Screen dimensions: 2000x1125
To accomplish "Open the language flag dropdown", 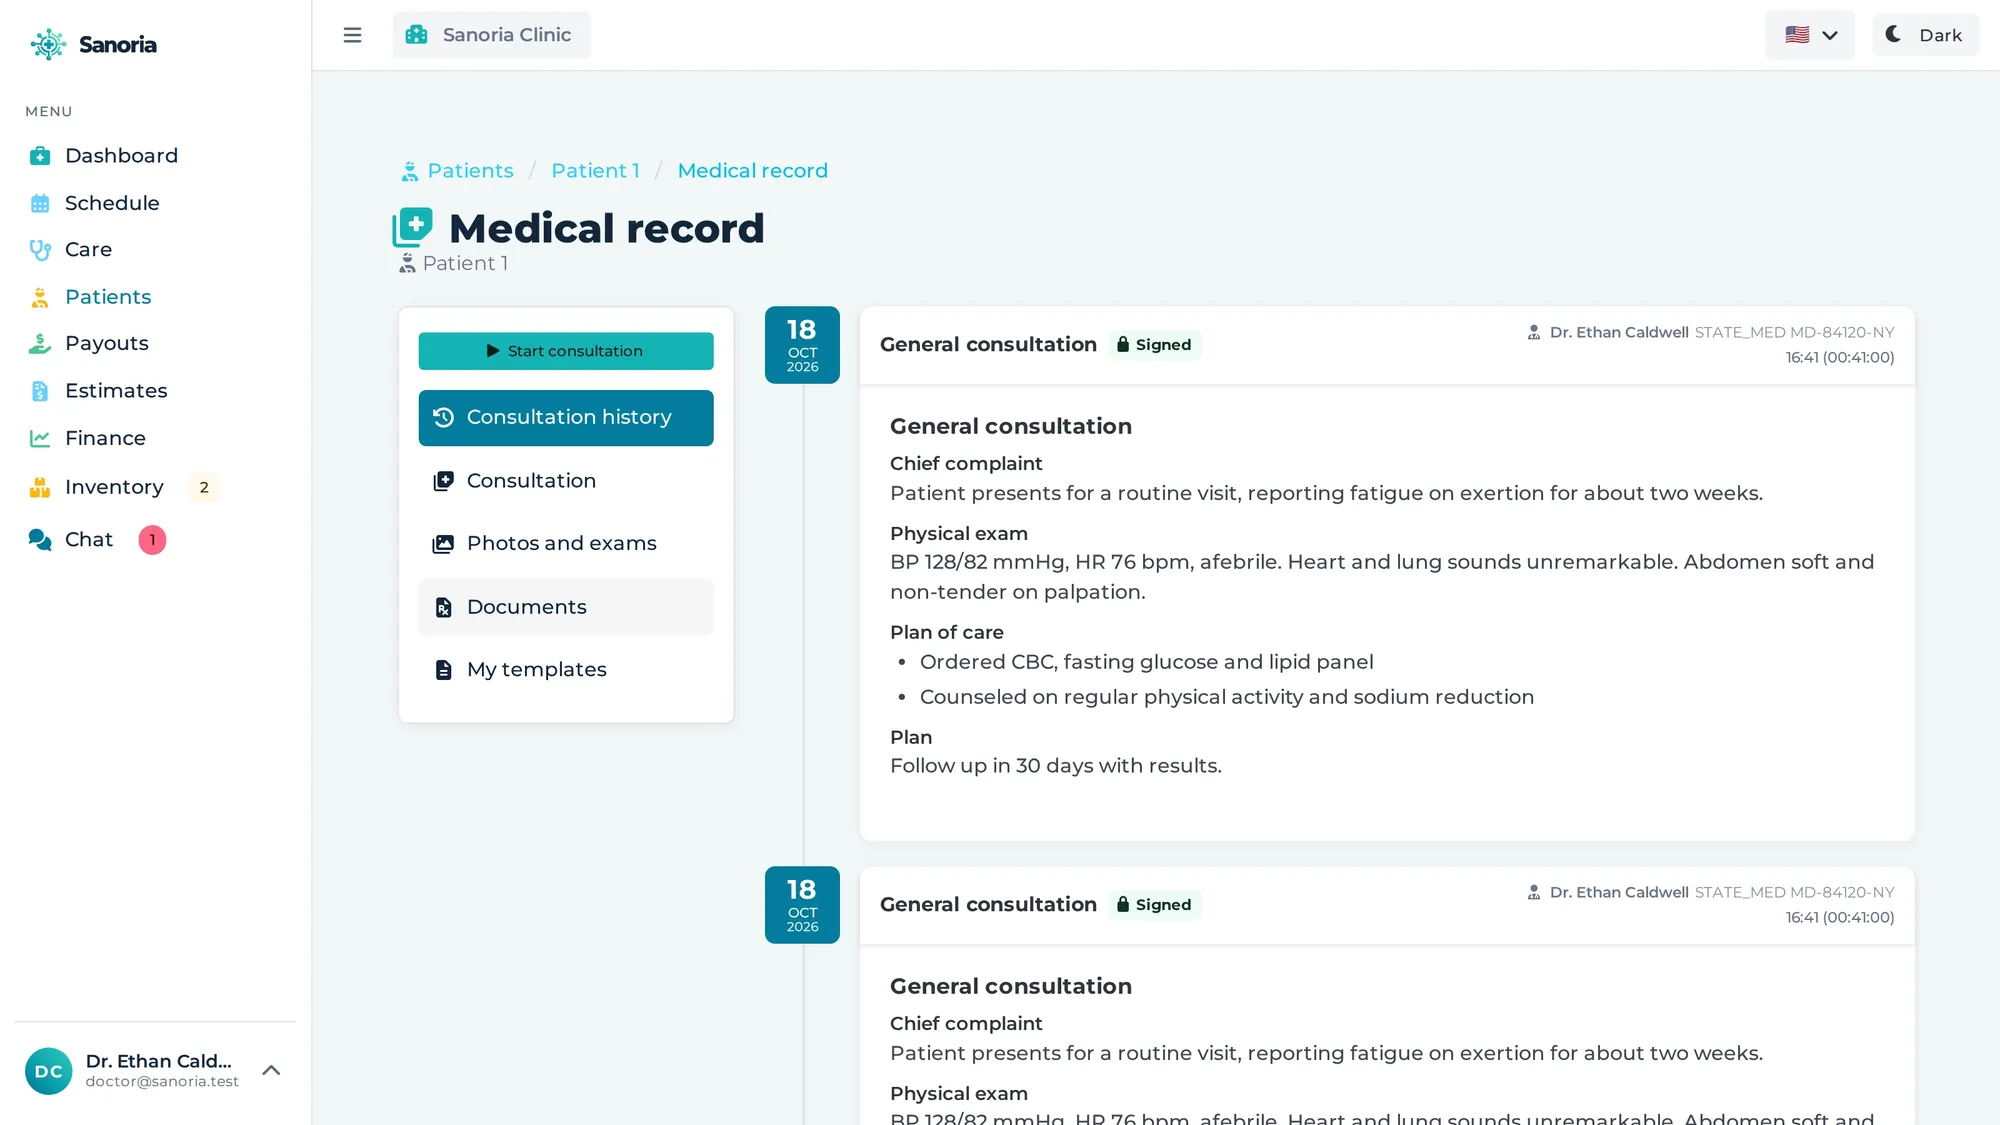I will pyautogui.click(x=1810, y=35).
